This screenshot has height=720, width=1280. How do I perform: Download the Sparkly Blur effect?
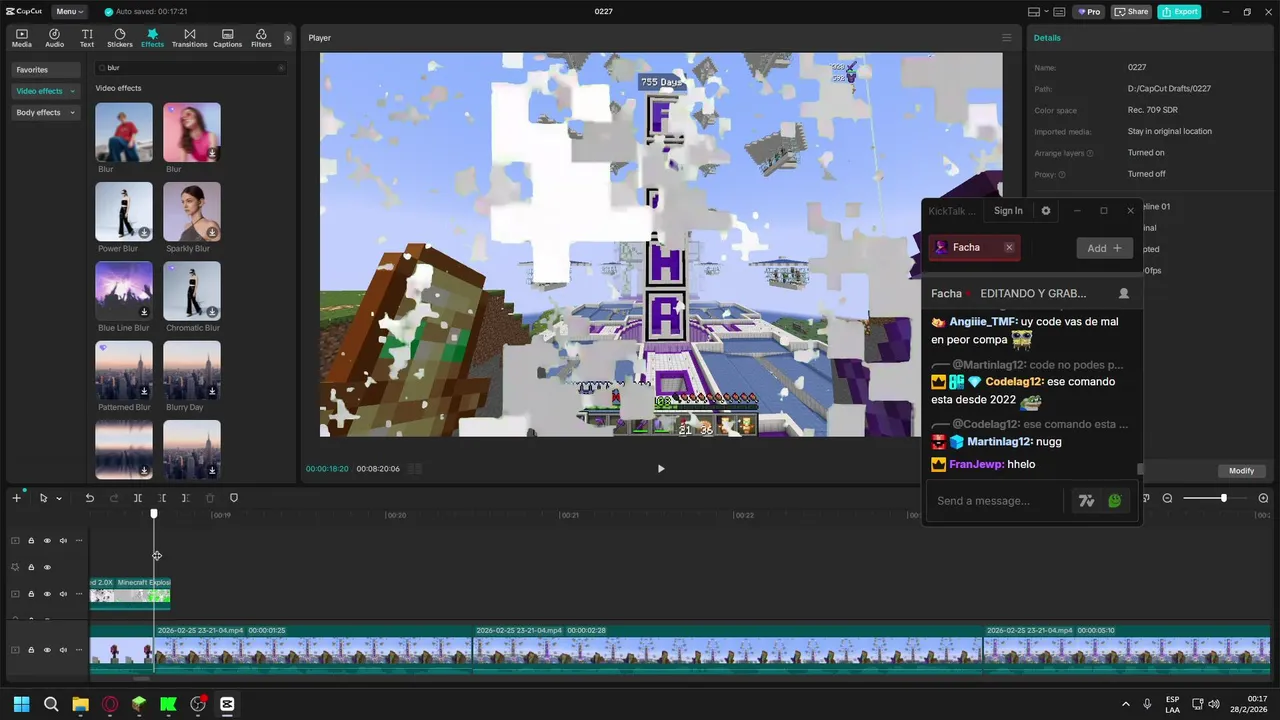click(212, 232)
